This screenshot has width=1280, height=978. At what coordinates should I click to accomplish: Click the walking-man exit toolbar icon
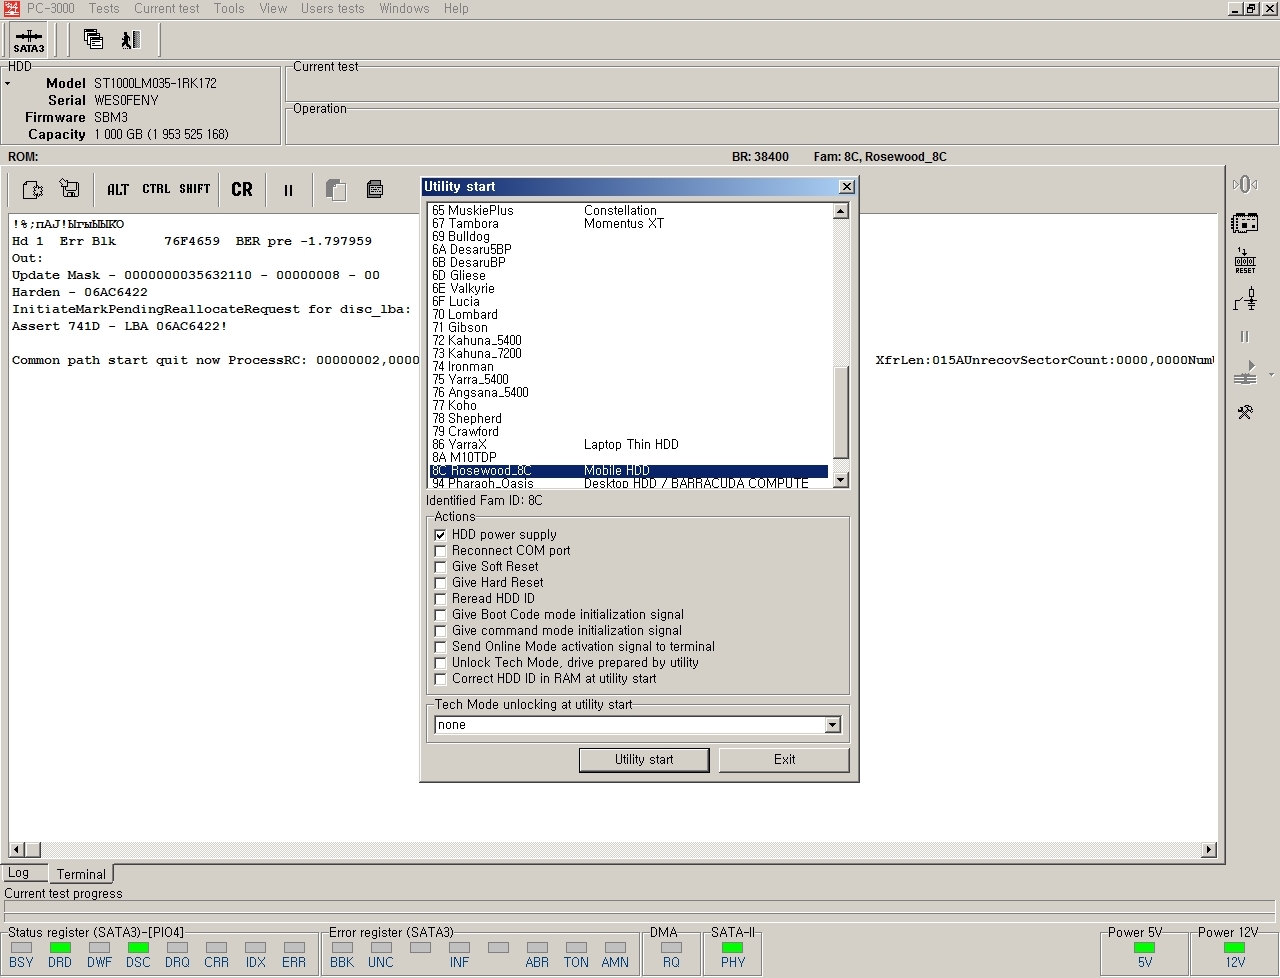point(130,40)
